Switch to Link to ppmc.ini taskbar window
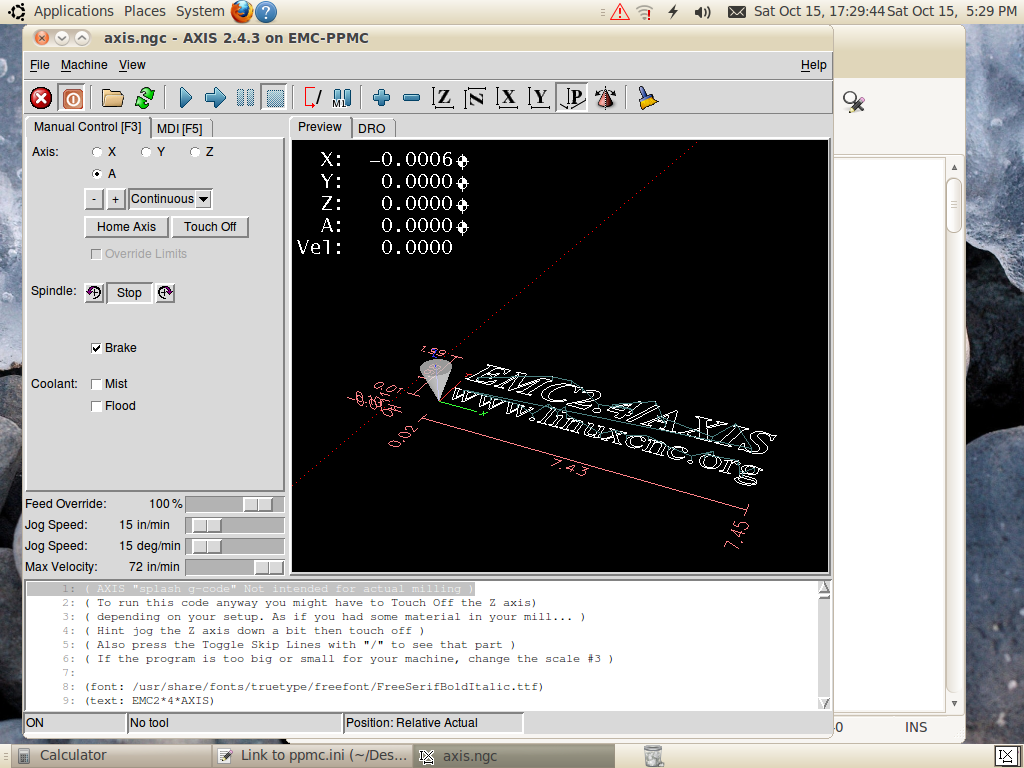 (313, 756)
